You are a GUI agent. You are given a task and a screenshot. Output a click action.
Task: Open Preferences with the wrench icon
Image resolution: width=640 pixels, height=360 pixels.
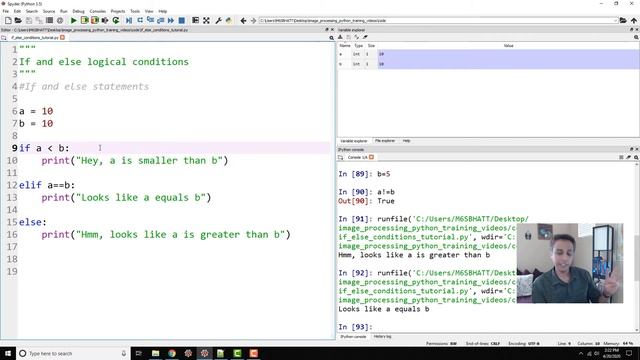(x=218, y=20)
